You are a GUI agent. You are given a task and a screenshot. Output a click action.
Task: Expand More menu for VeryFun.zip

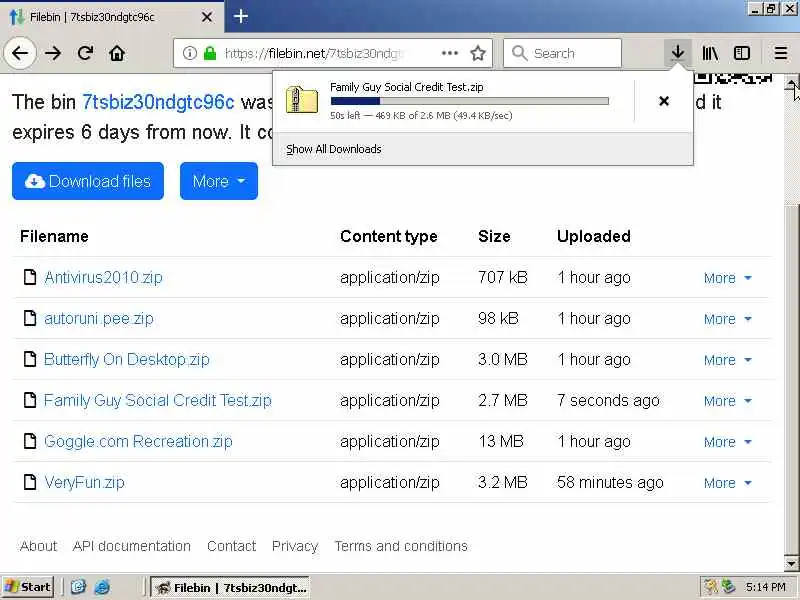pos(728,483)
